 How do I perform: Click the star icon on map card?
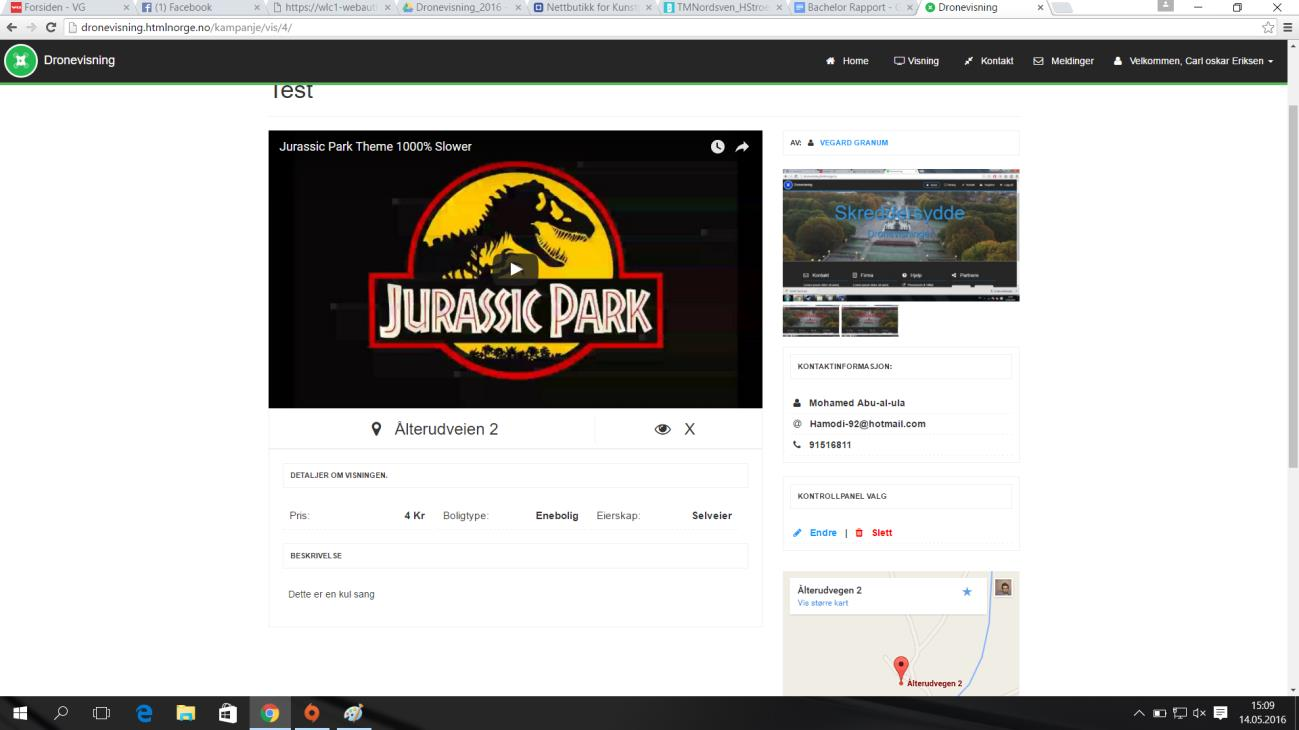(x=966, y=592)
